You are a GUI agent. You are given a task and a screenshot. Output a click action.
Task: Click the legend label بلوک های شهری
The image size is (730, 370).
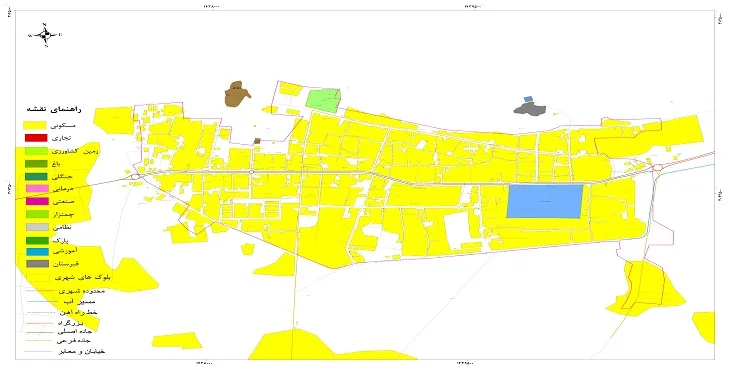pyautogui.click(x=83, y=278)
